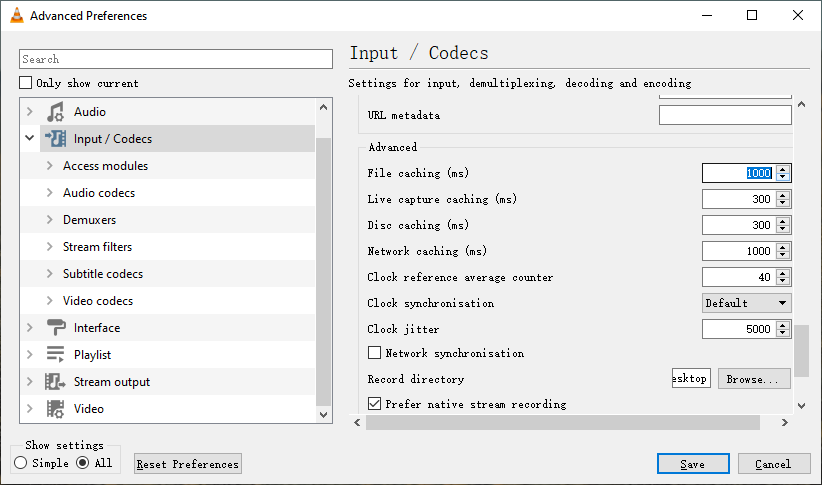The width and height of the screenshot is (822, 485).
Task: Expand Video codecs subtree
Action: point(50,300)
